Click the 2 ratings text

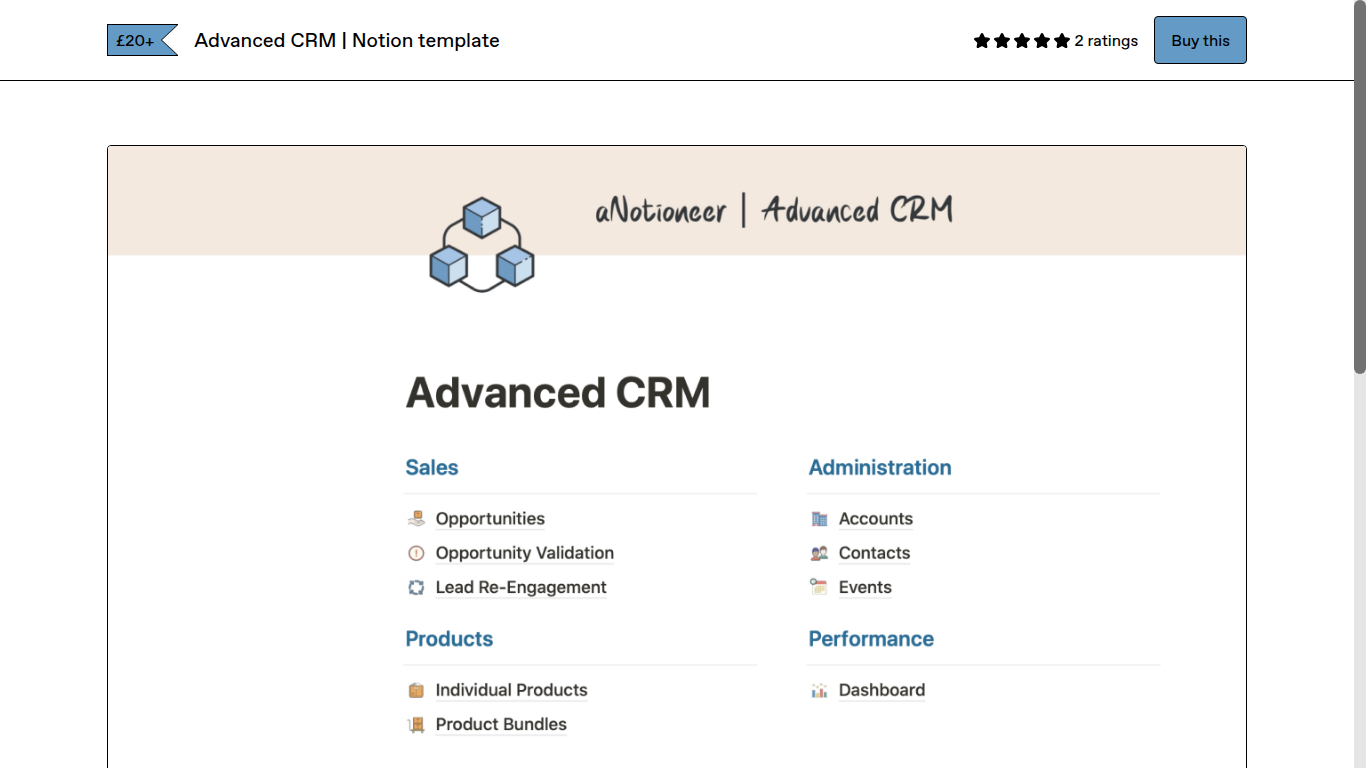1106,41
